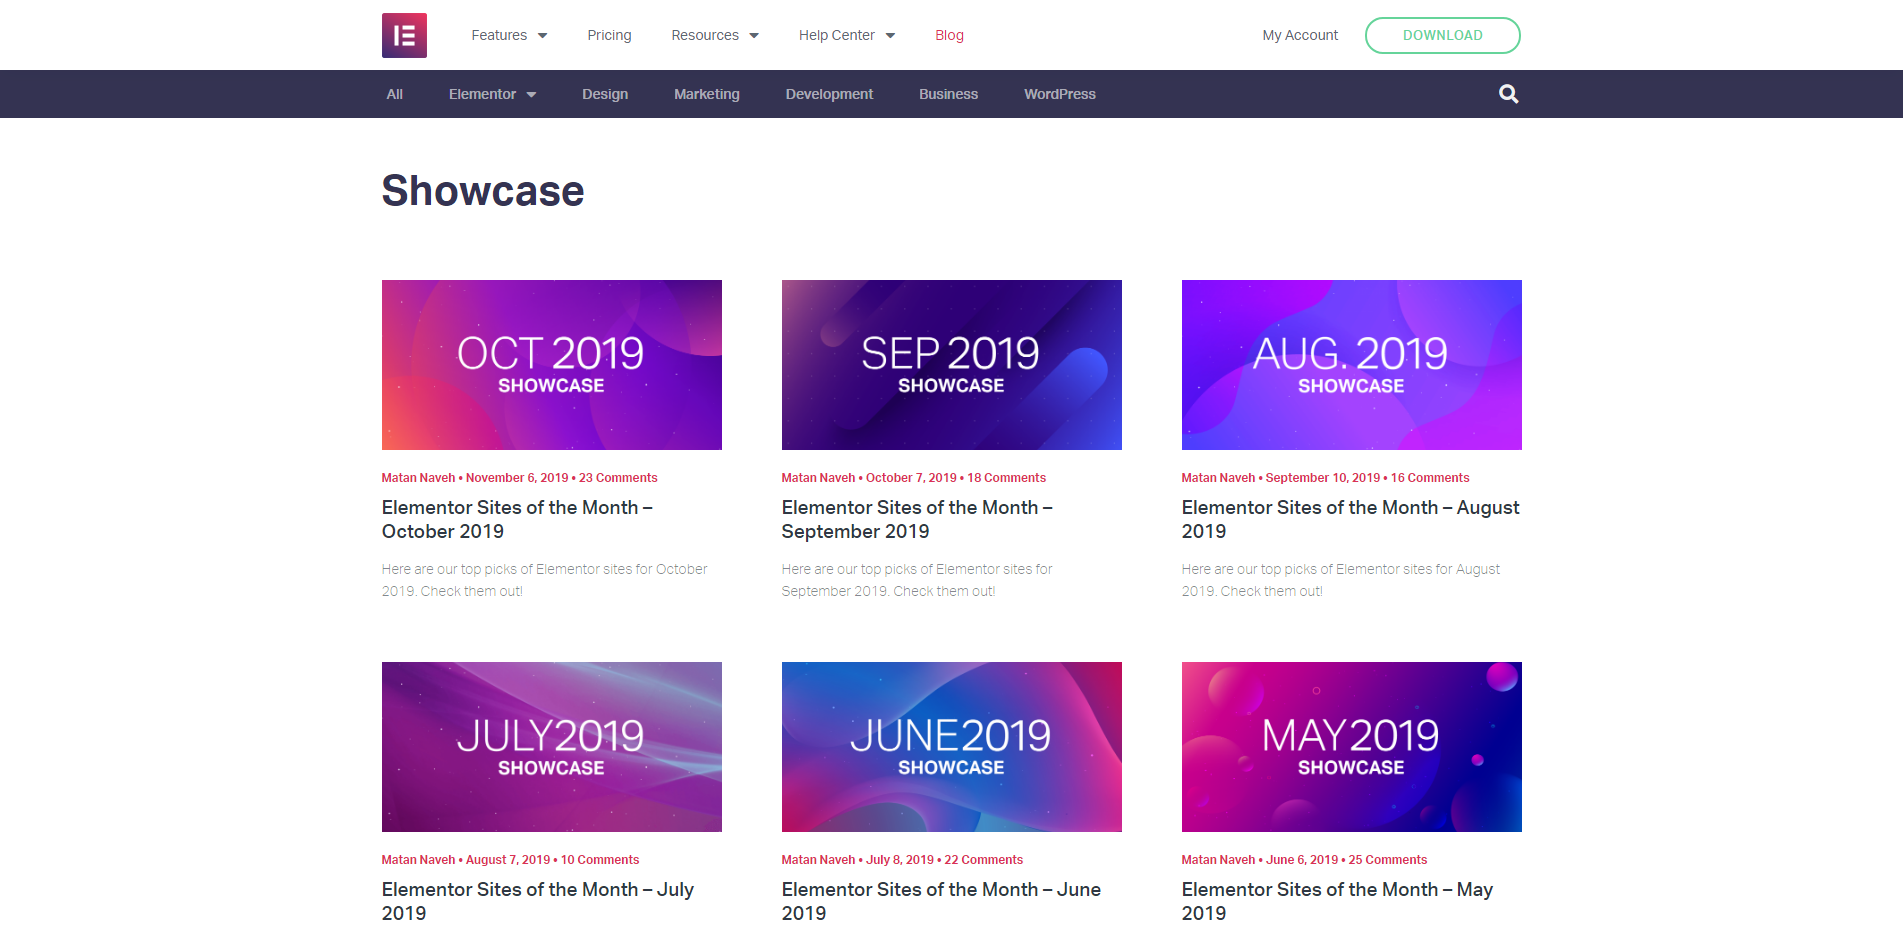This screenshot has height=937, width=1903.
Task: Click the DOWNLOAD button
Action: pos(1443,35)
